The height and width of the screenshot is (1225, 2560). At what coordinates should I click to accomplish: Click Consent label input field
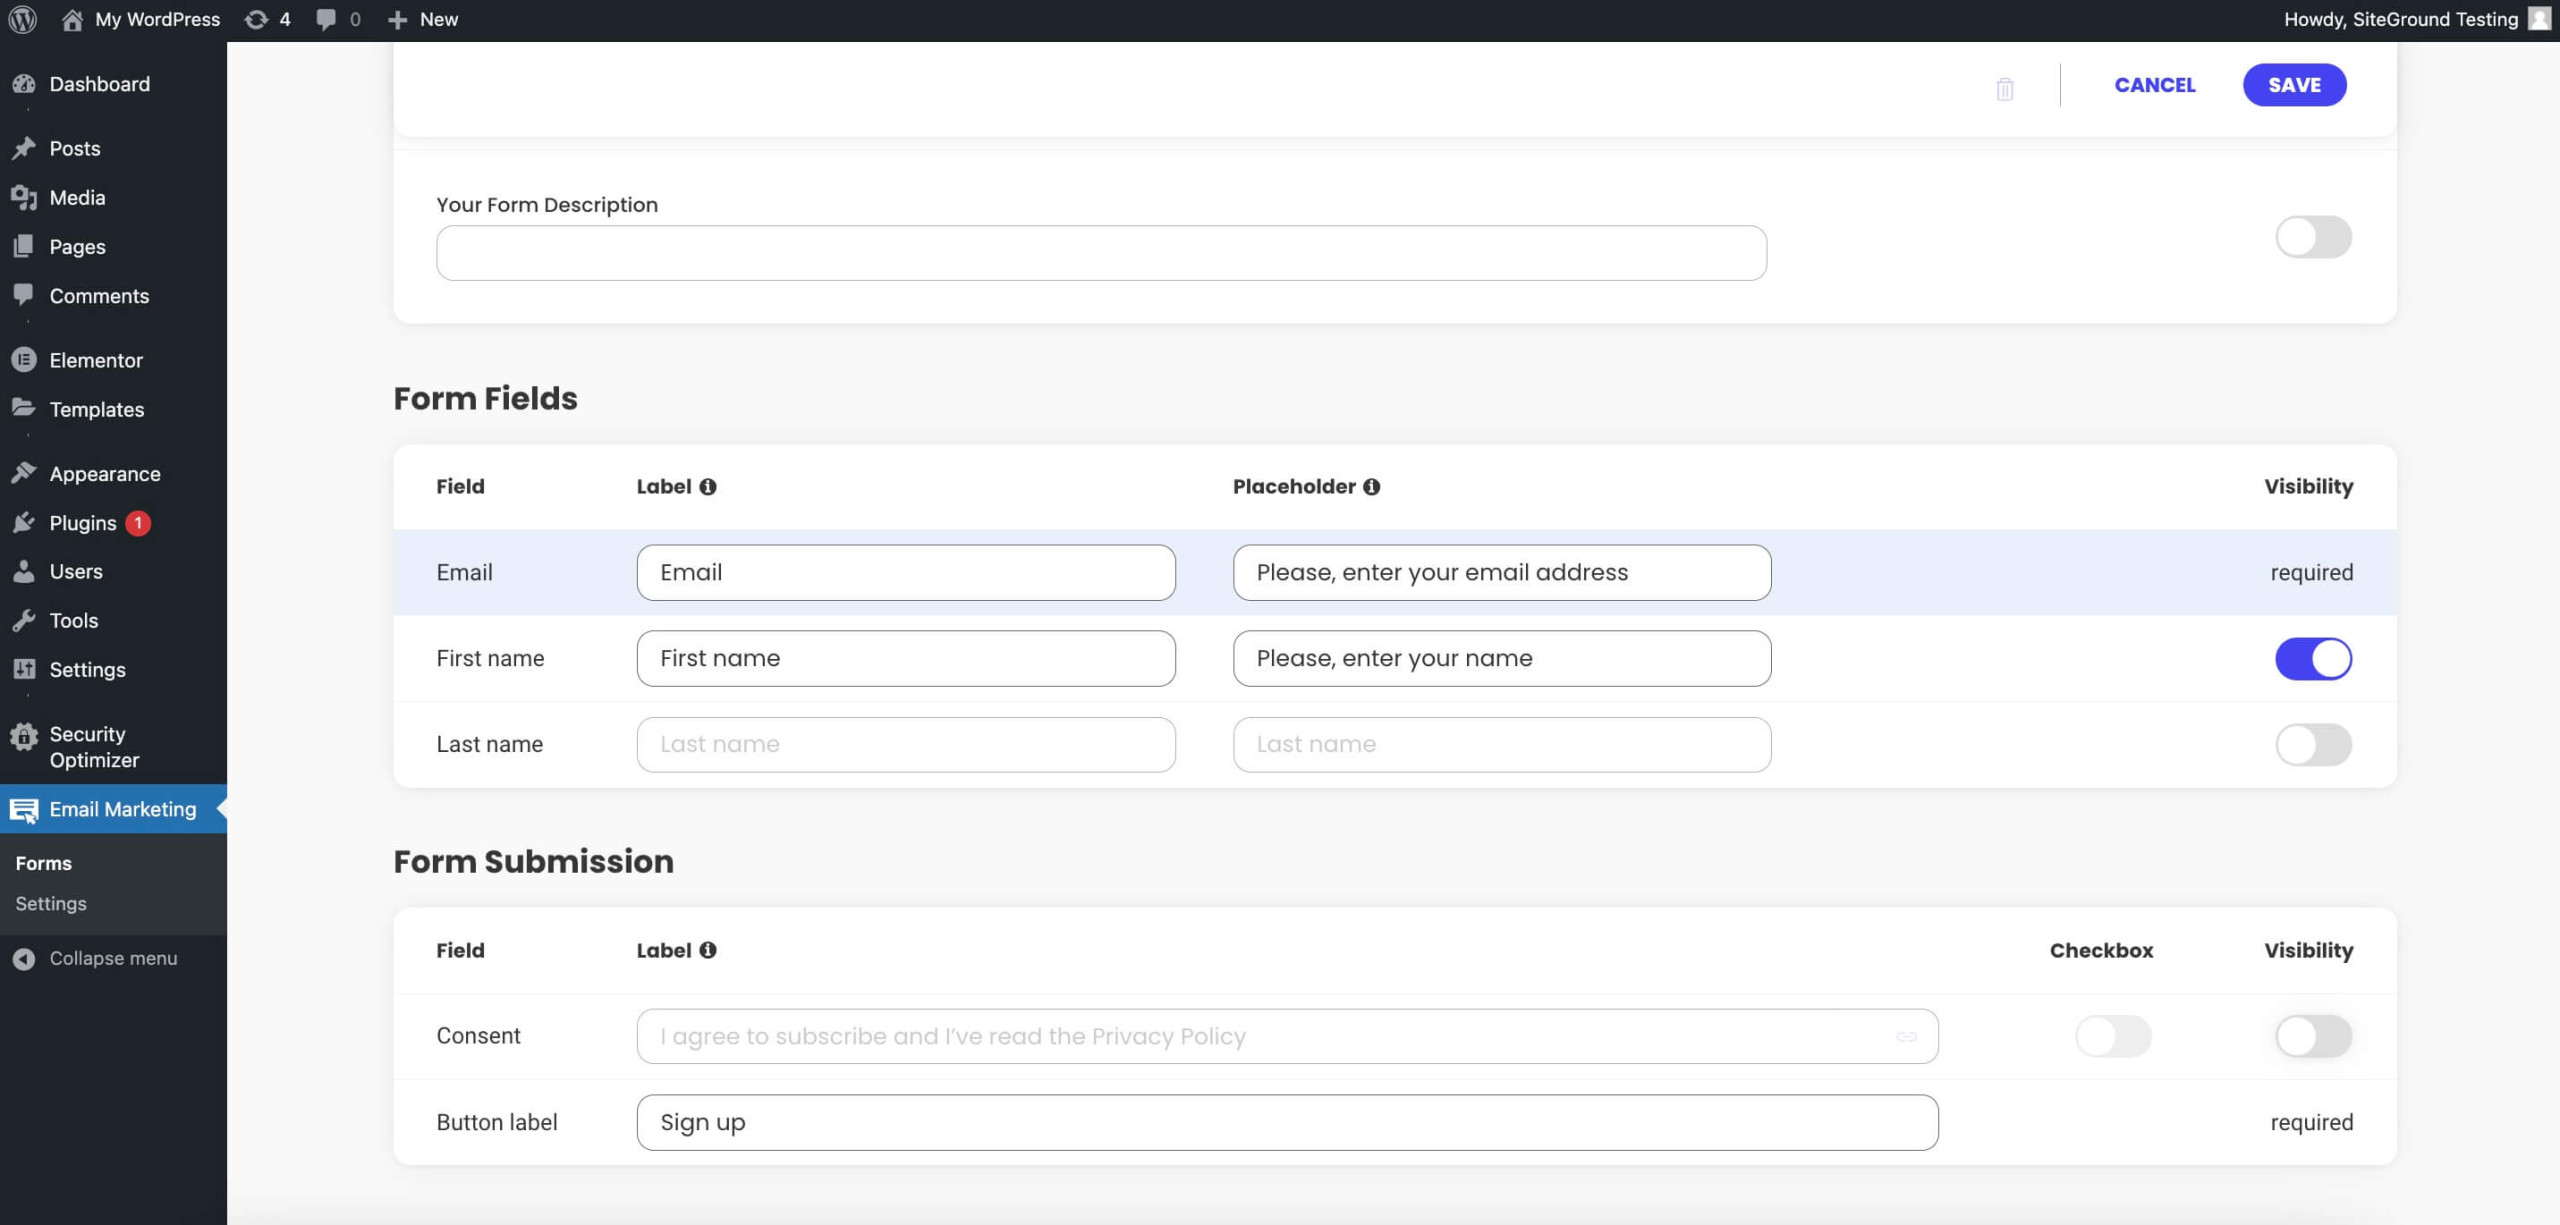1287,1036
